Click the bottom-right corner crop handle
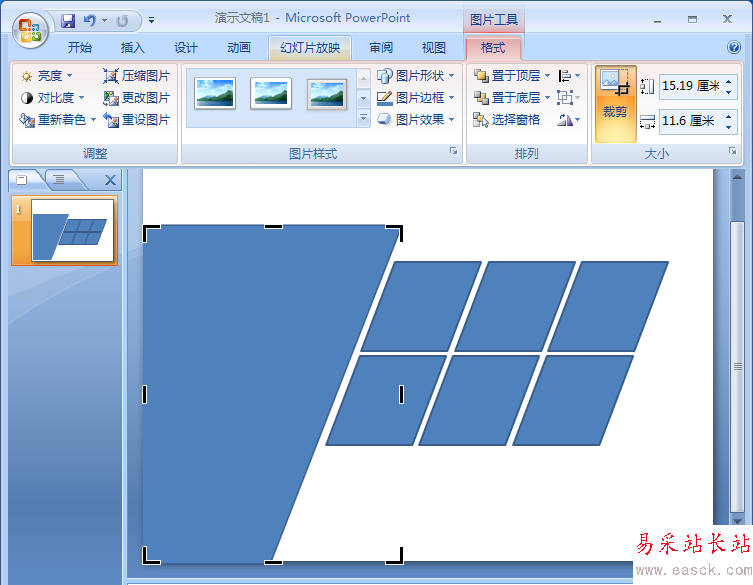 [395, 556]
